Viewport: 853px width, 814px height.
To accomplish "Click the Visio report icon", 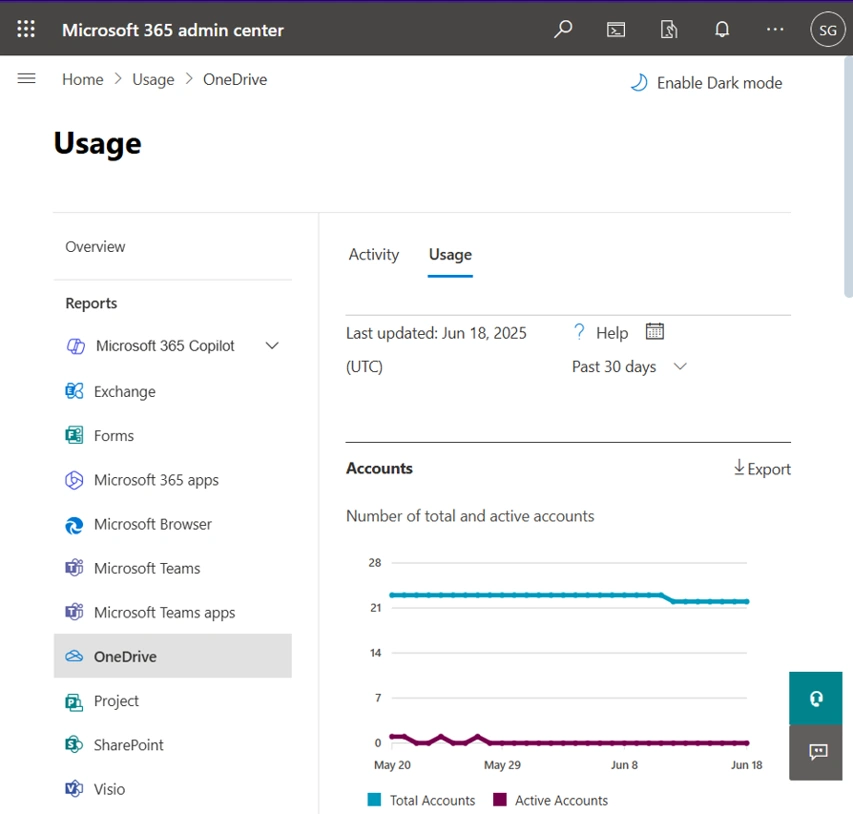I will click(74, 789).
